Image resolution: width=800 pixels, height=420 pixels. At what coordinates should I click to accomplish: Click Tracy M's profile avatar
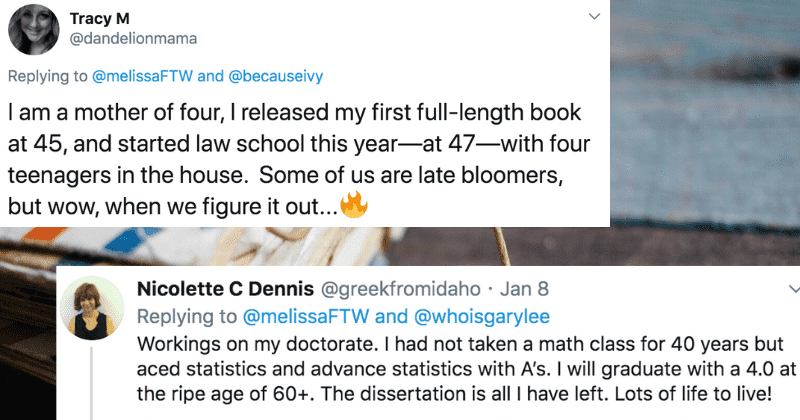(32, 30)
